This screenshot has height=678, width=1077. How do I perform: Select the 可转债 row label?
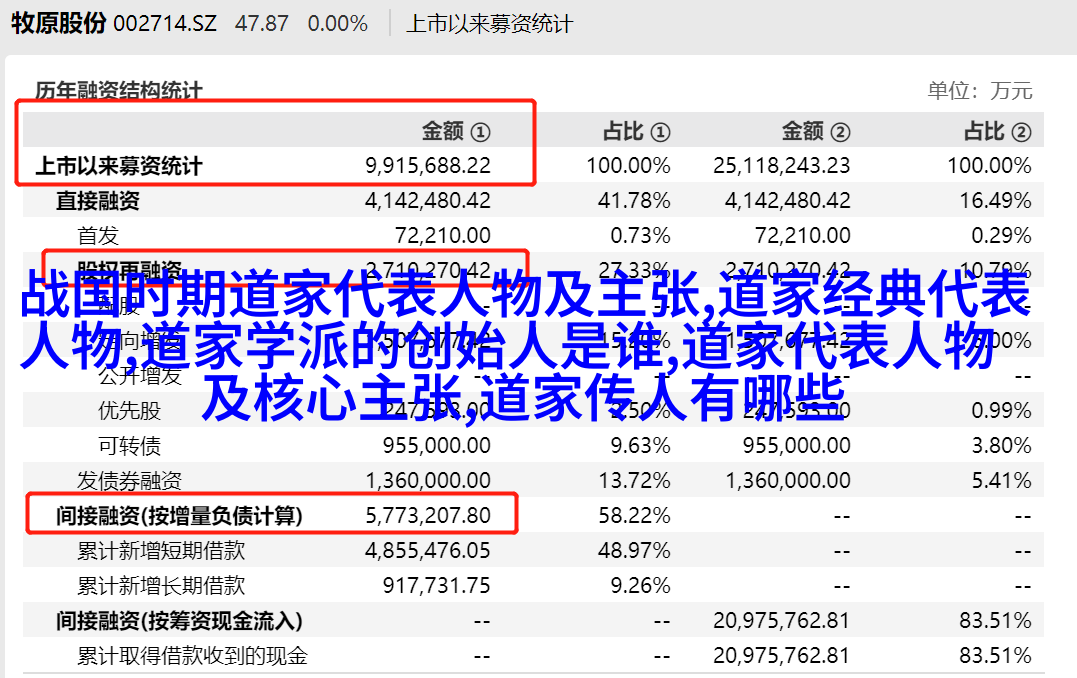pyautogui.click(x=129, y=446)
